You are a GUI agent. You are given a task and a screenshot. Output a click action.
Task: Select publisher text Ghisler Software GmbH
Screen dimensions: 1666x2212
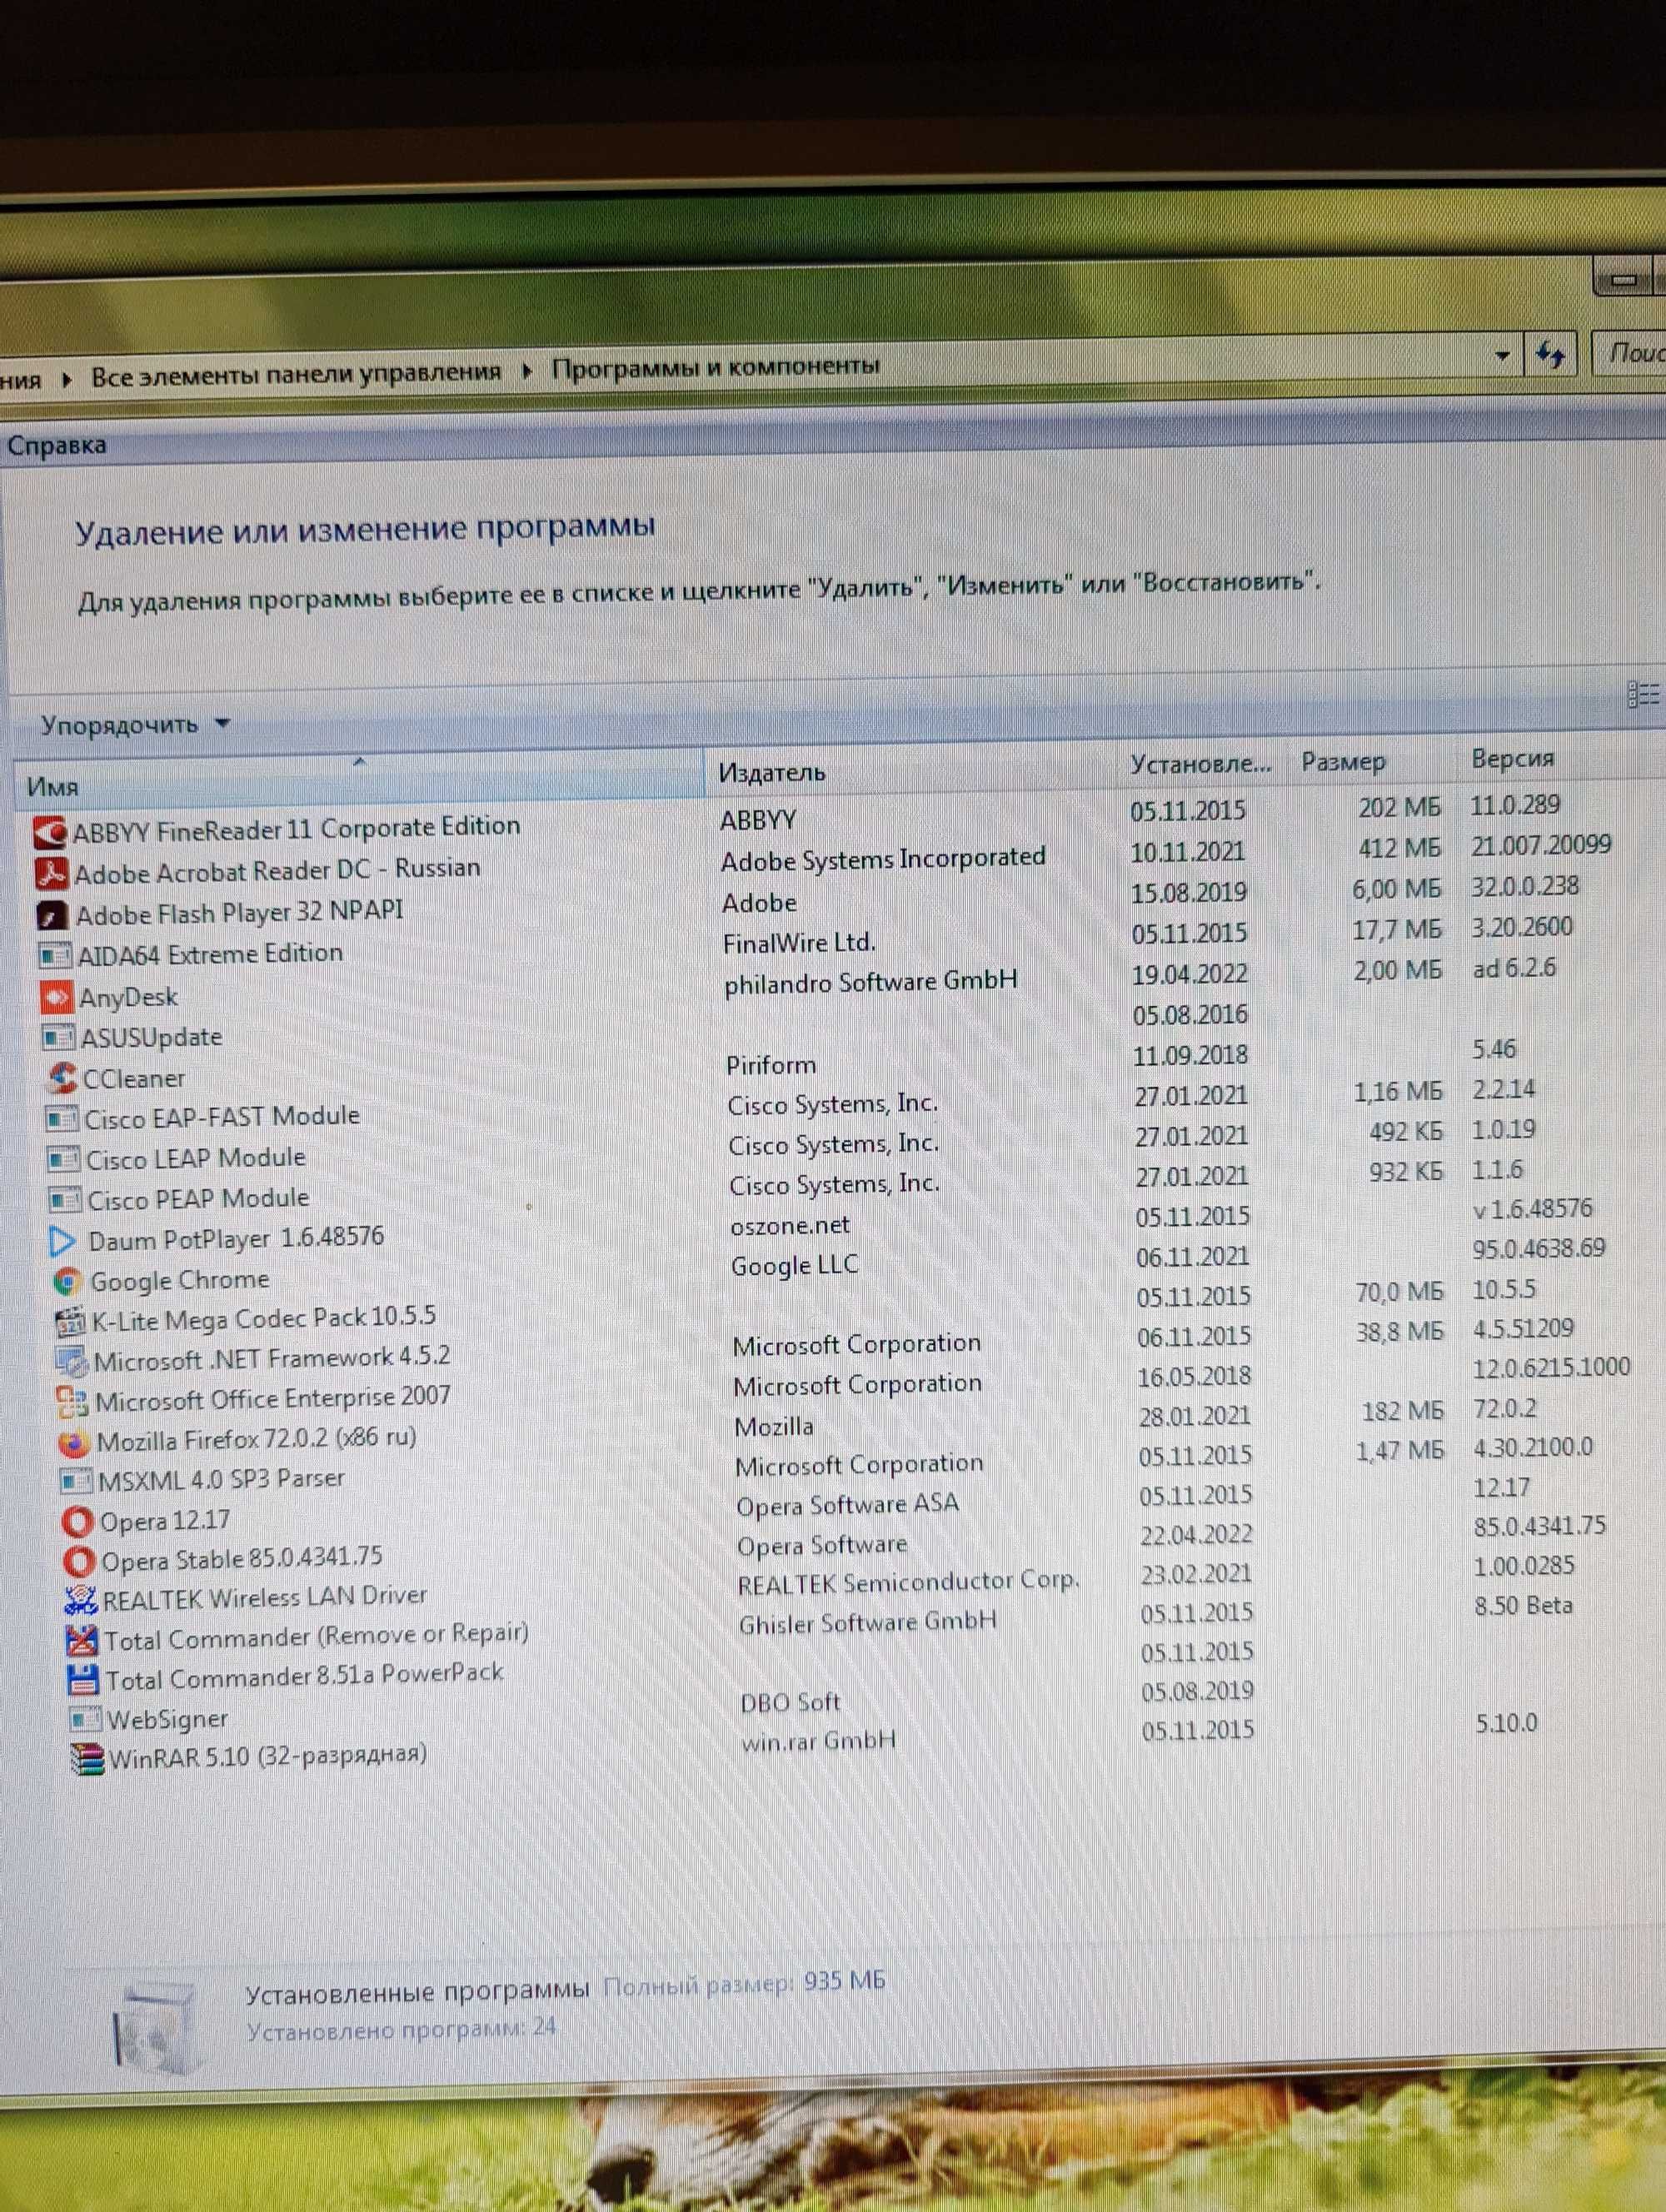click(x=867, y=1622)
